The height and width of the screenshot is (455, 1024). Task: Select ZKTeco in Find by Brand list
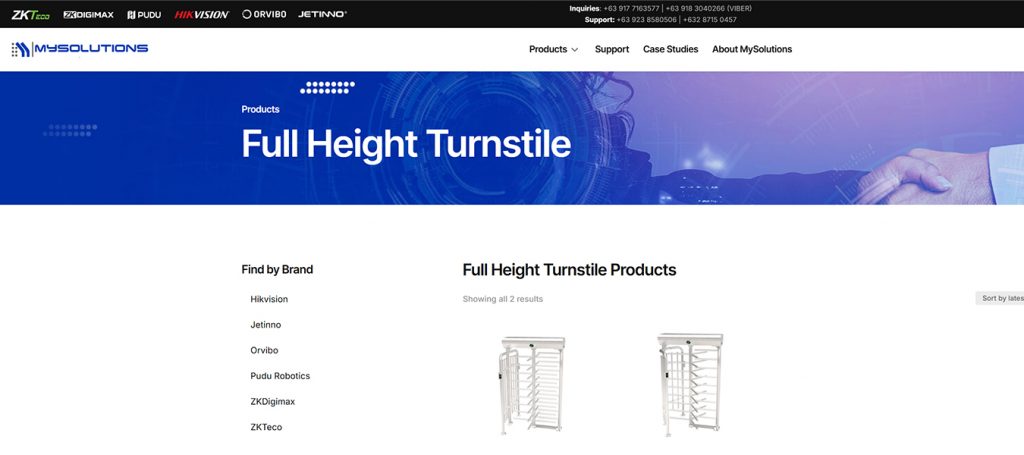pos(266,427)
